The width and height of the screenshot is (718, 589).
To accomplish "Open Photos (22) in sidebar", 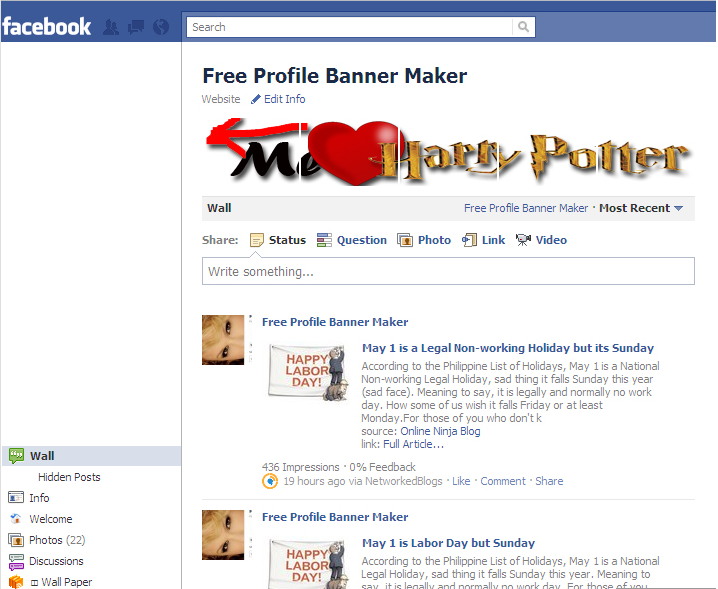I will coord(57,540).
